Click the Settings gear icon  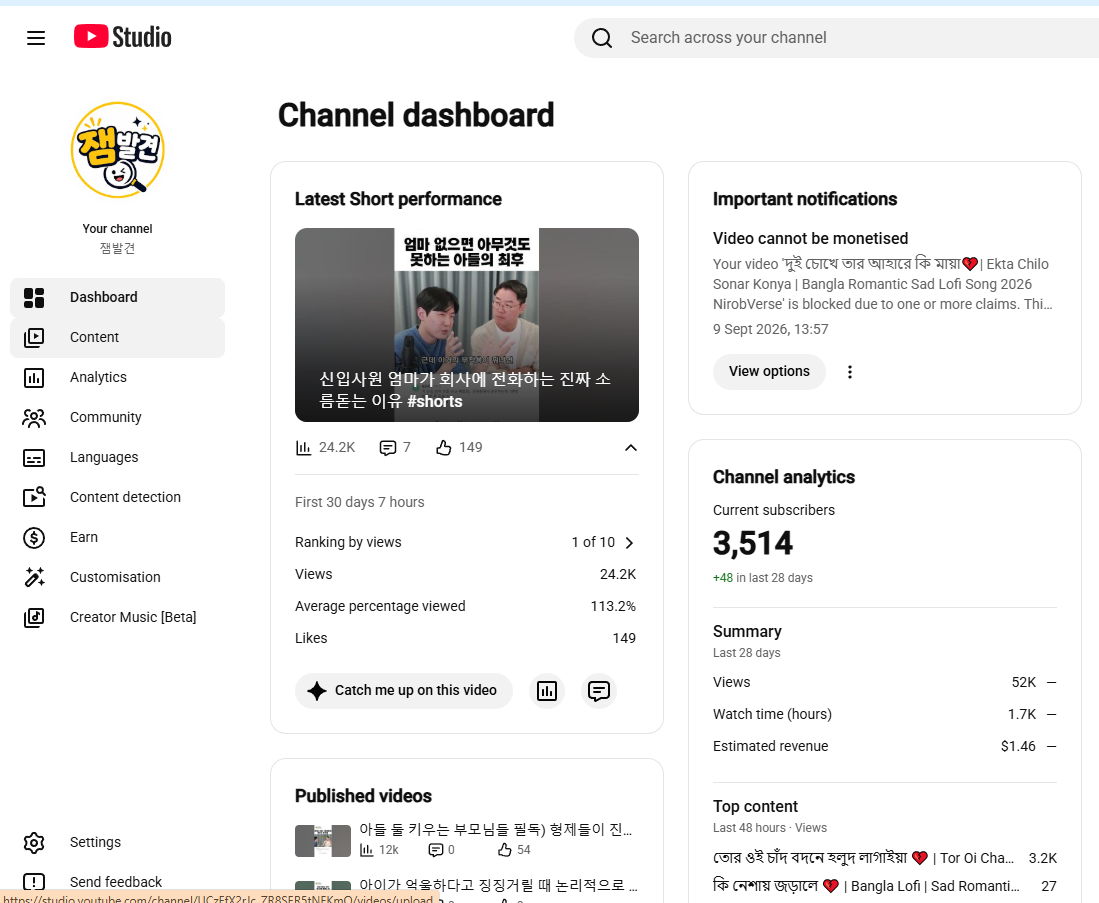point(34,843)
